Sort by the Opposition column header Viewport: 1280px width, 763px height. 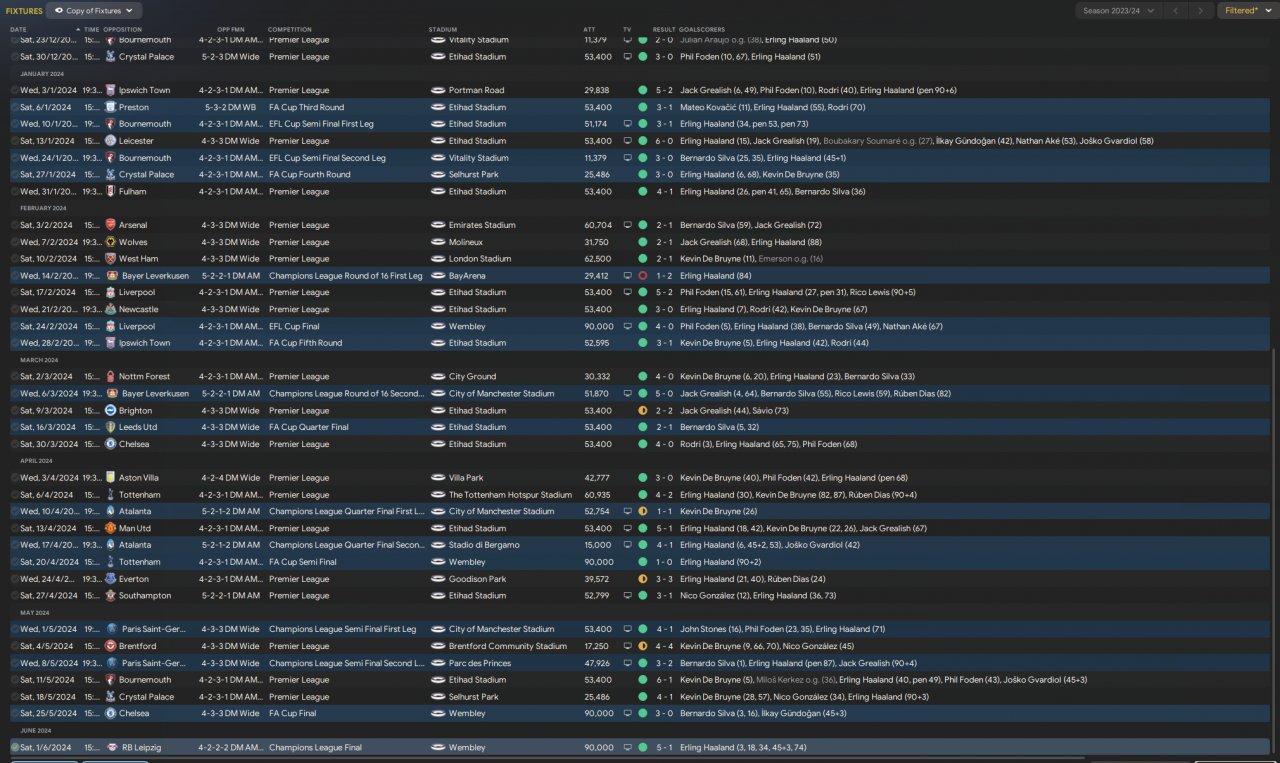[123, 30]
